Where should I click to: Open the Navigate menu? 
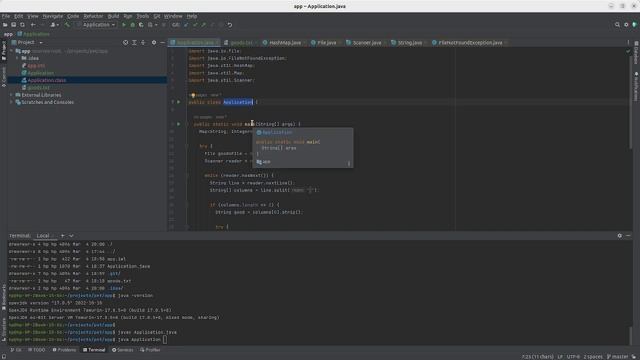(x=53, y=16)
